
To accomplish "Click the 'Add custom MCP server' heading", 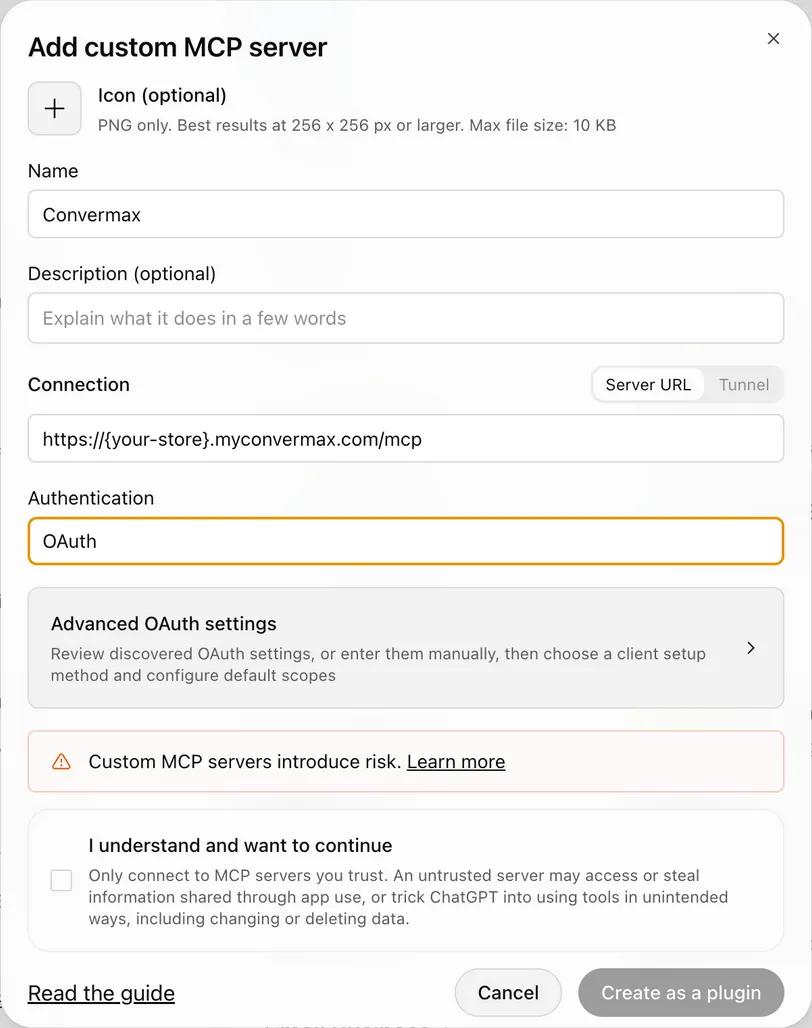I will click(x=178, y=47).
